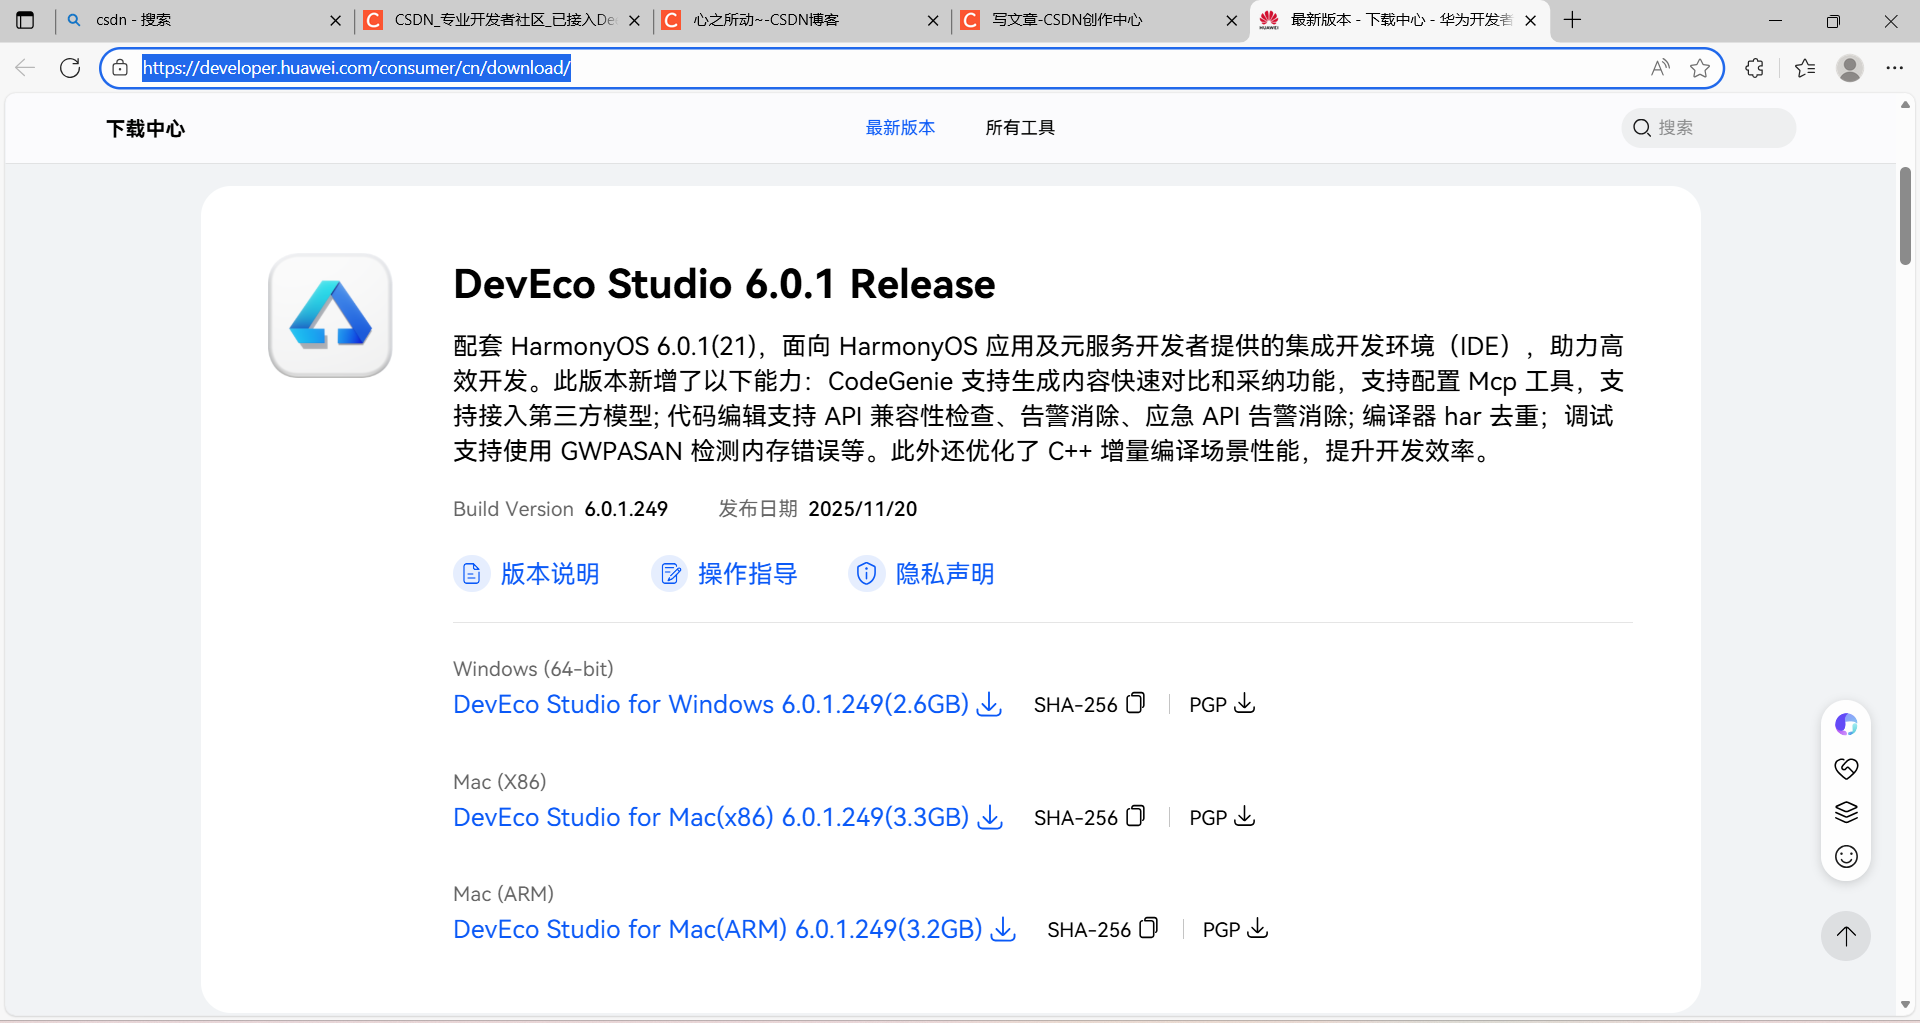Click download icon for Mac(x86) package
This screenshot has width=1920, height=1023.
pos(990,817)
